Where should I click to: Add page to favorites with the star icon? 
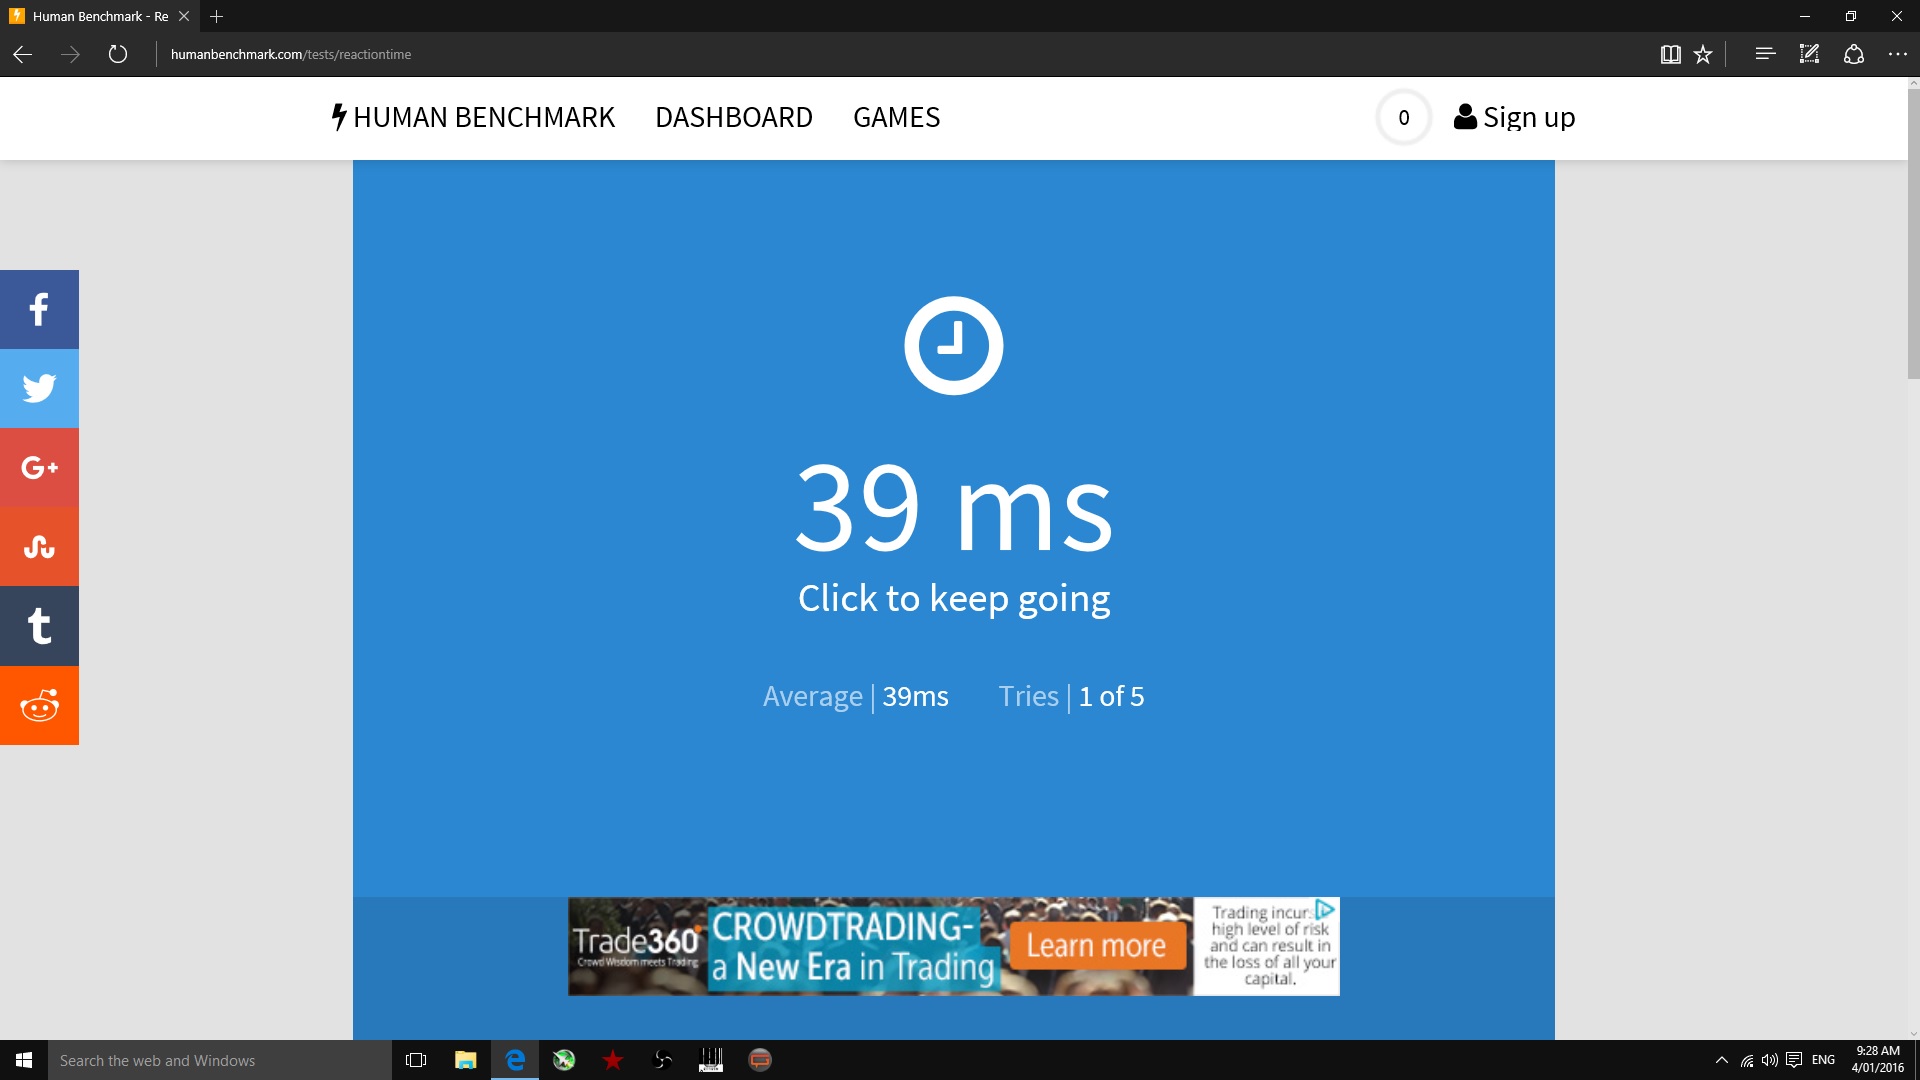click(1703, 54)
